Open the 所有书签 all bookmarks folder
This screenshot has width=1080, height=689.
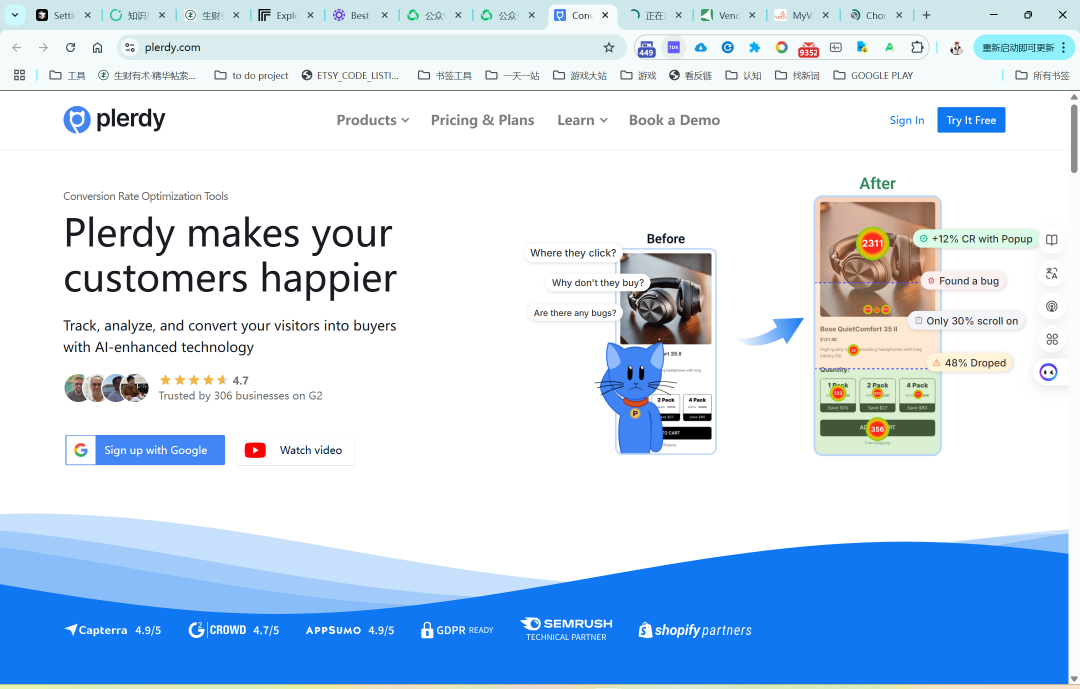(1042, 75)
